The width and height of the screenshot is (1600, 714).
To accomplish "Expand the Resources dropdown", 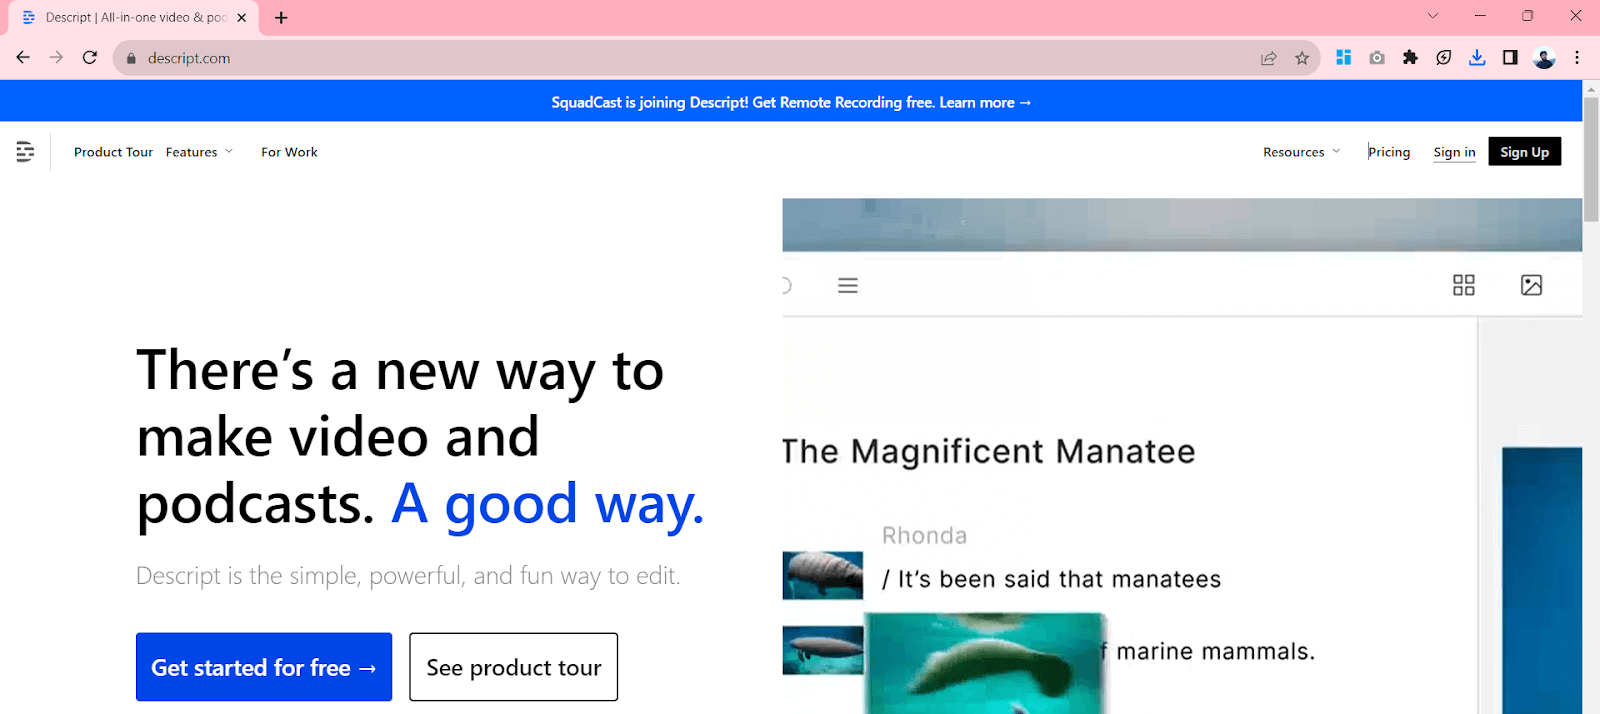I will click(1301, 152).
